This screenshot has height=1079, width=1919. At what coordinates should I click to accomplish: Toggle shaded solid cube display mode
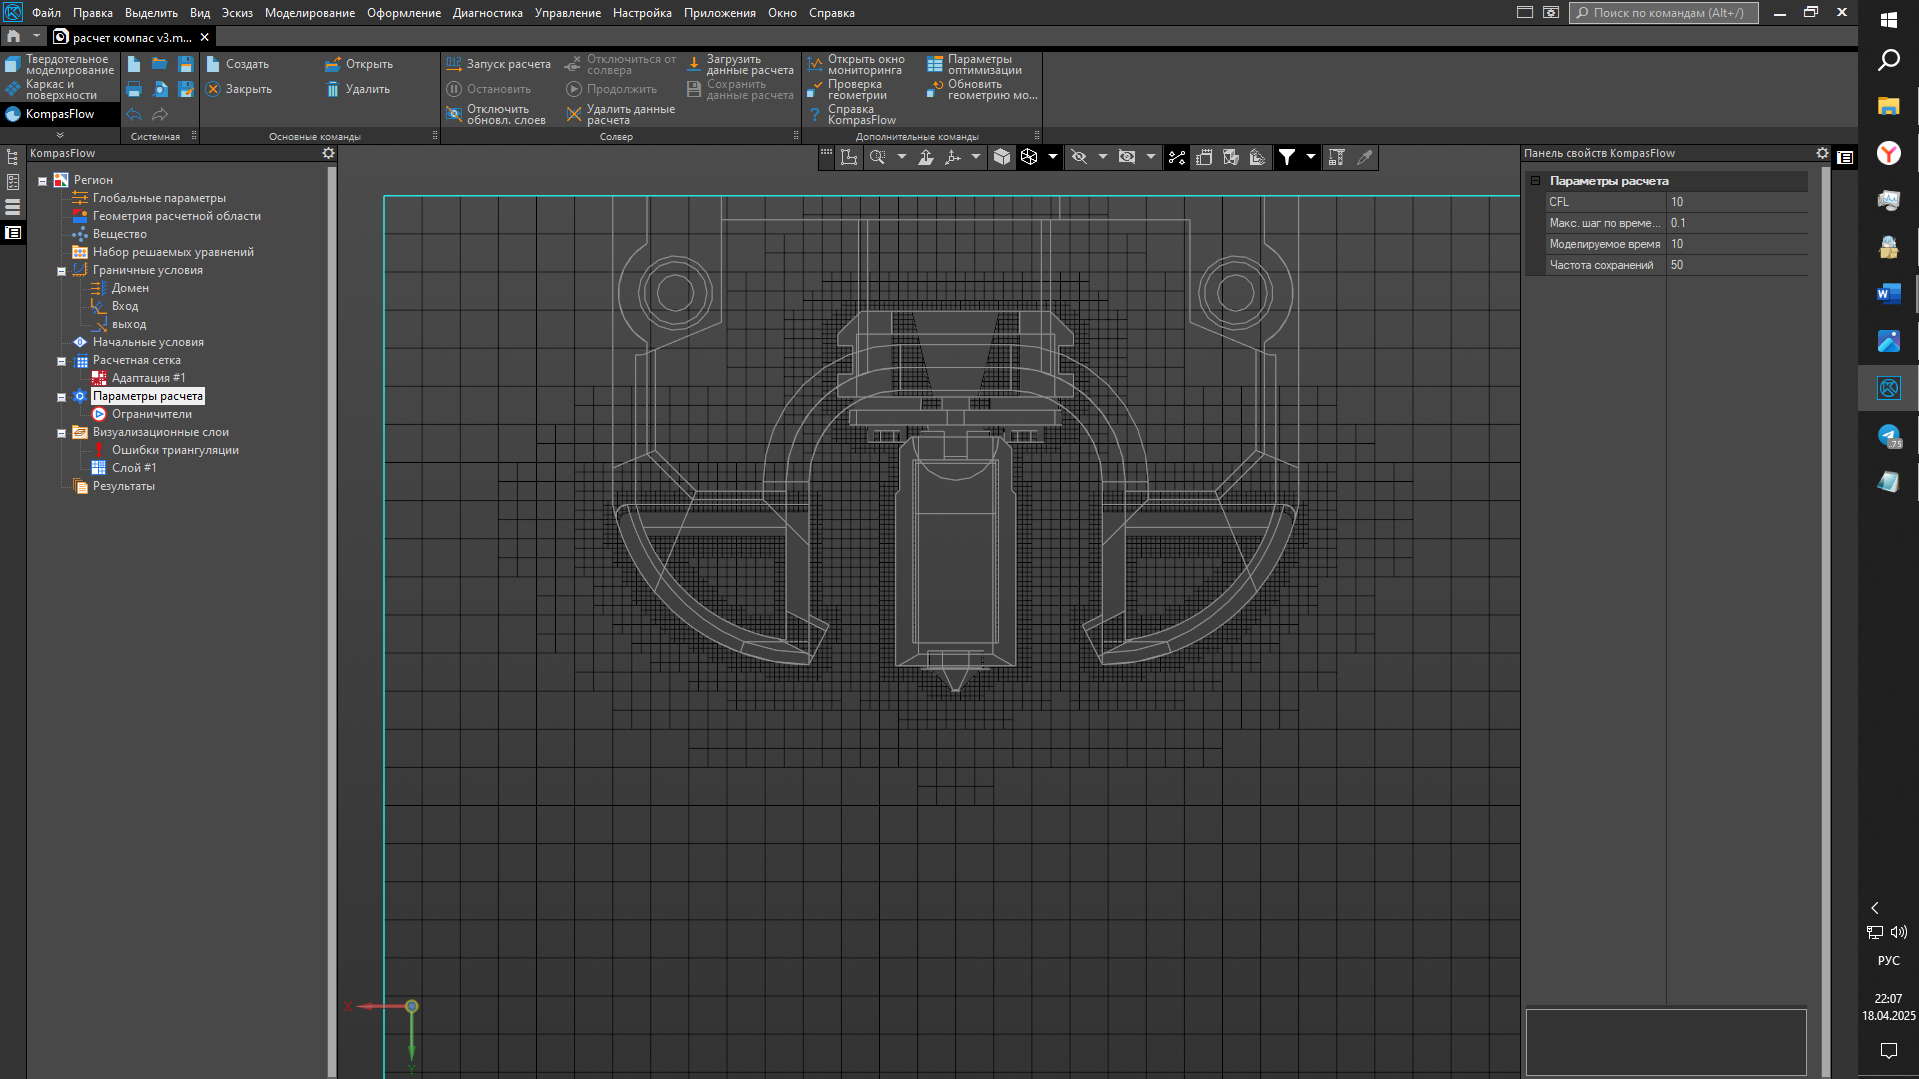(1002, 157)
